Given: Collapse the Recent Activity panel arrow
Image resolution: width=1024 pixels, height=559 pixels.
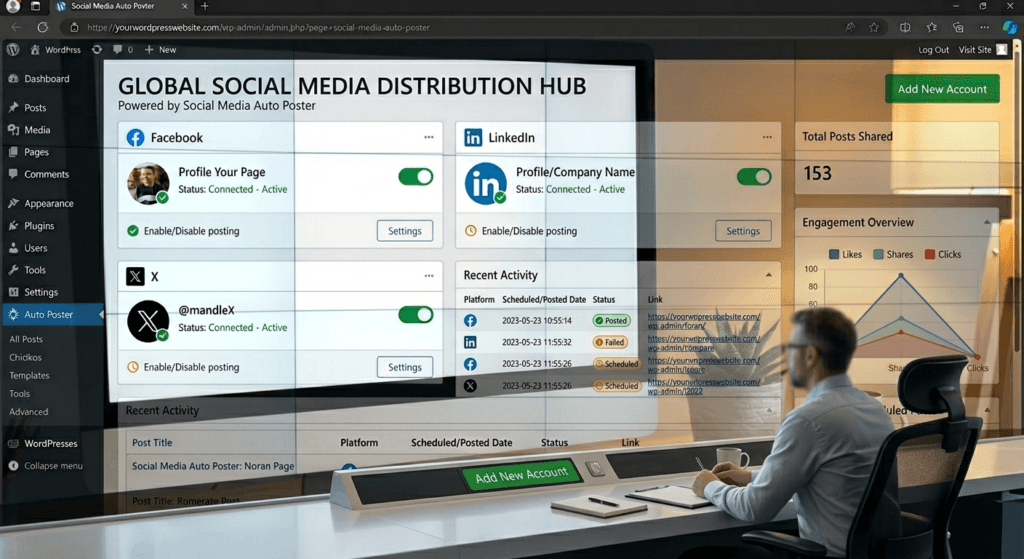Looking at the screenshot, I should pos(769,276).
